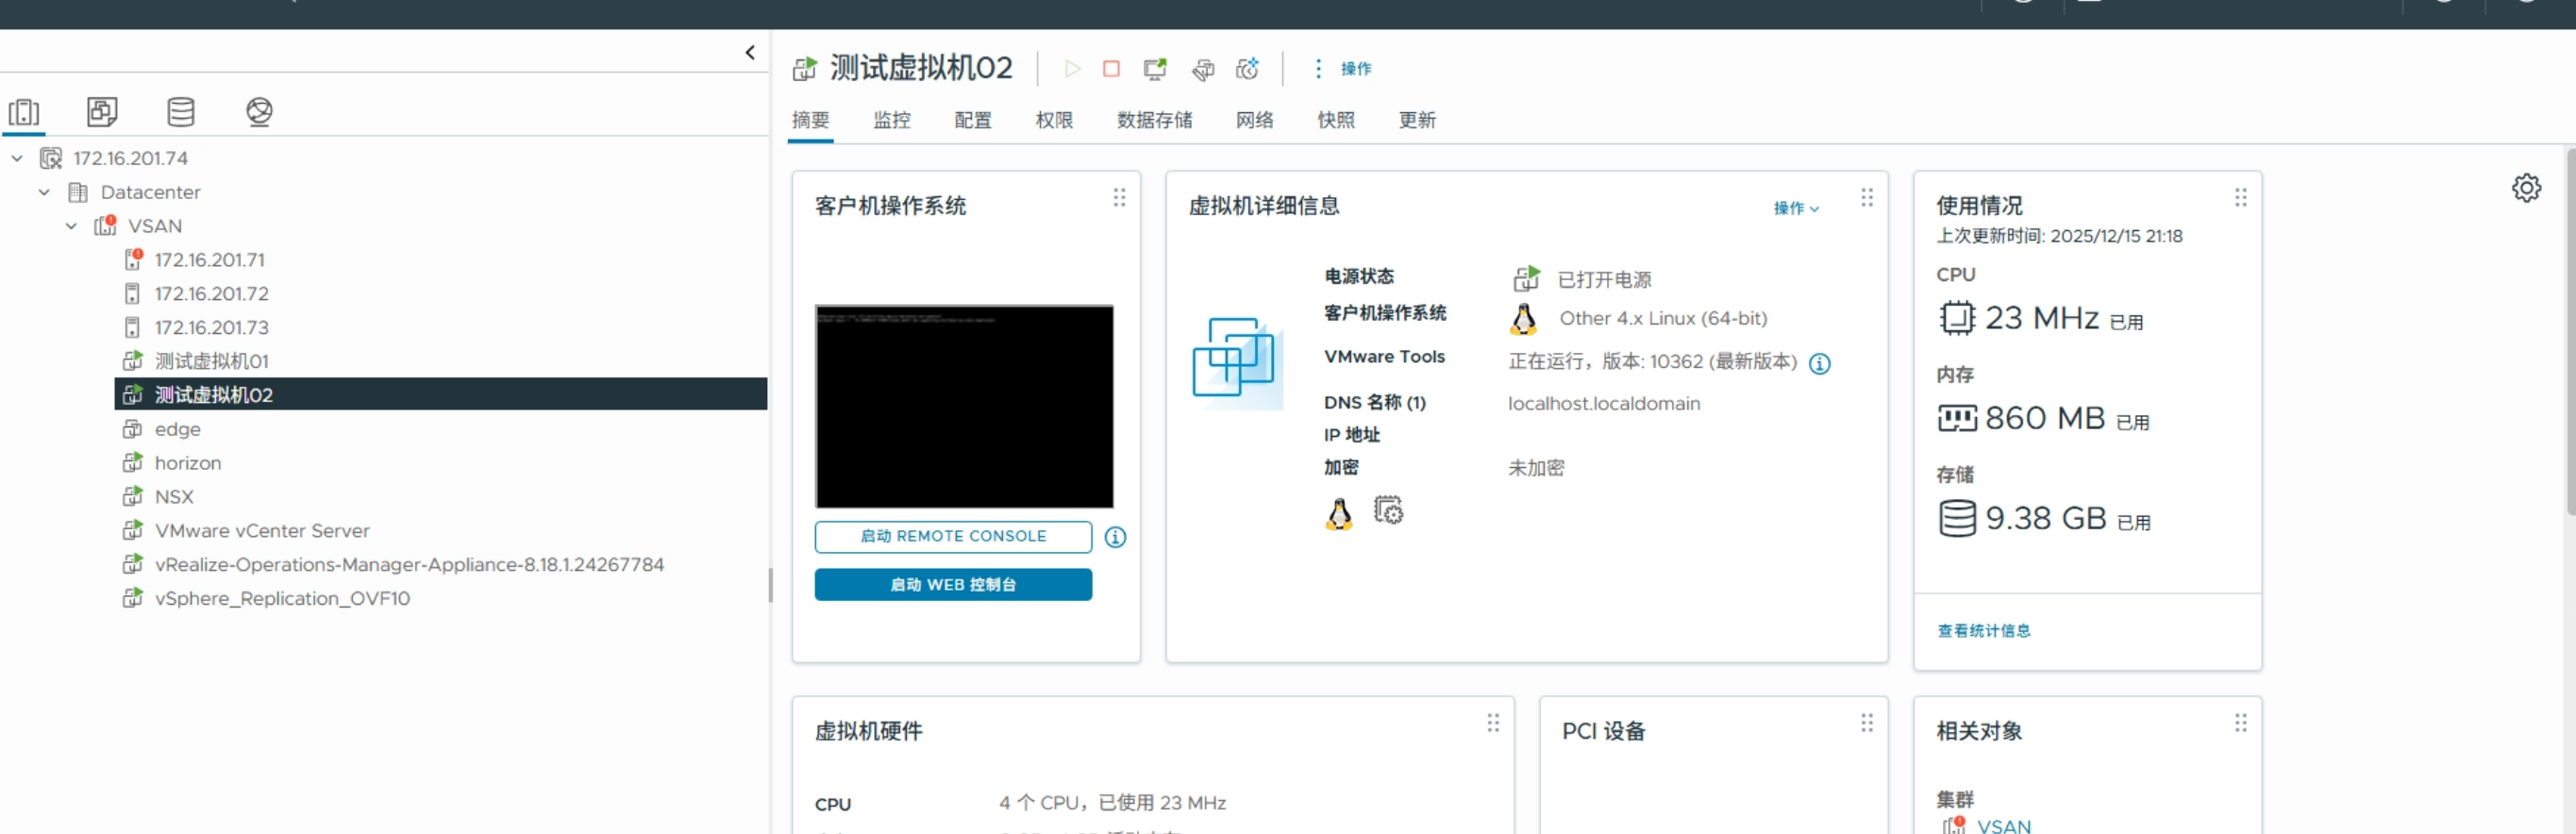Image resolution: width=2576 pixels, height=834 pixels.
Task: Click drag handle on 客户机操作系统 card
Action: tap(1119, 198)
